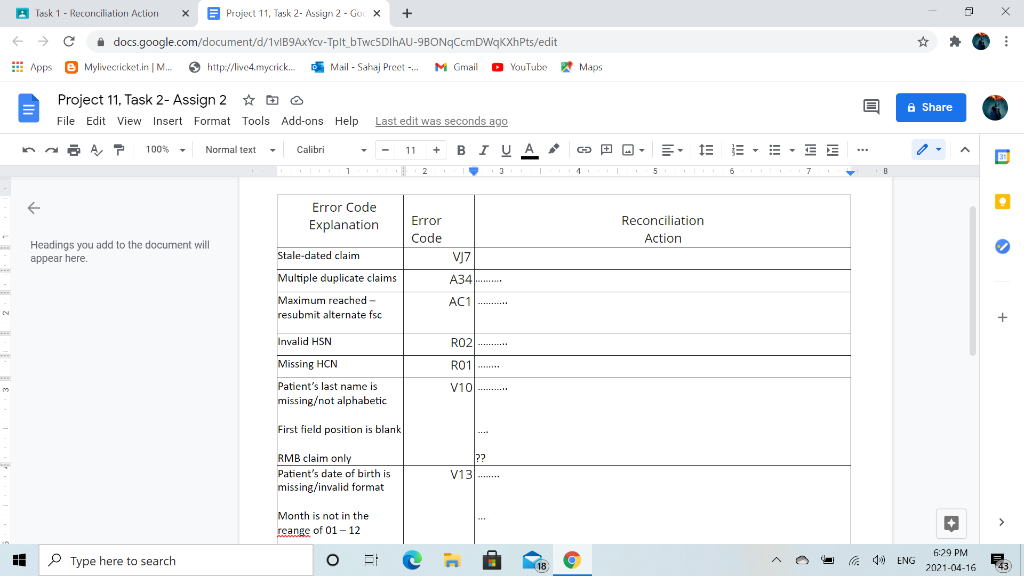Click the Spelling and grammar check icon

97,150
